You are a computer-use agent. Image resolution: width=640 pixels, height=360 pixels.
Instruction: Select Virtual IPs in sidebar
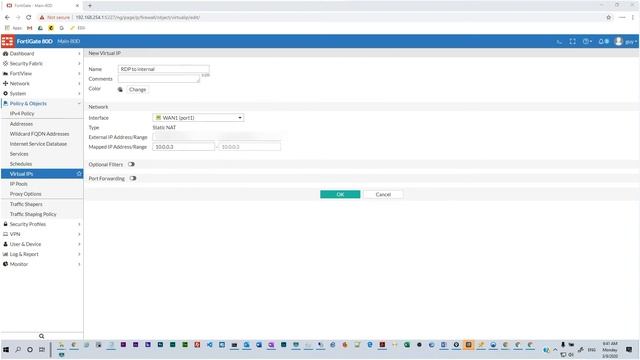42,174
